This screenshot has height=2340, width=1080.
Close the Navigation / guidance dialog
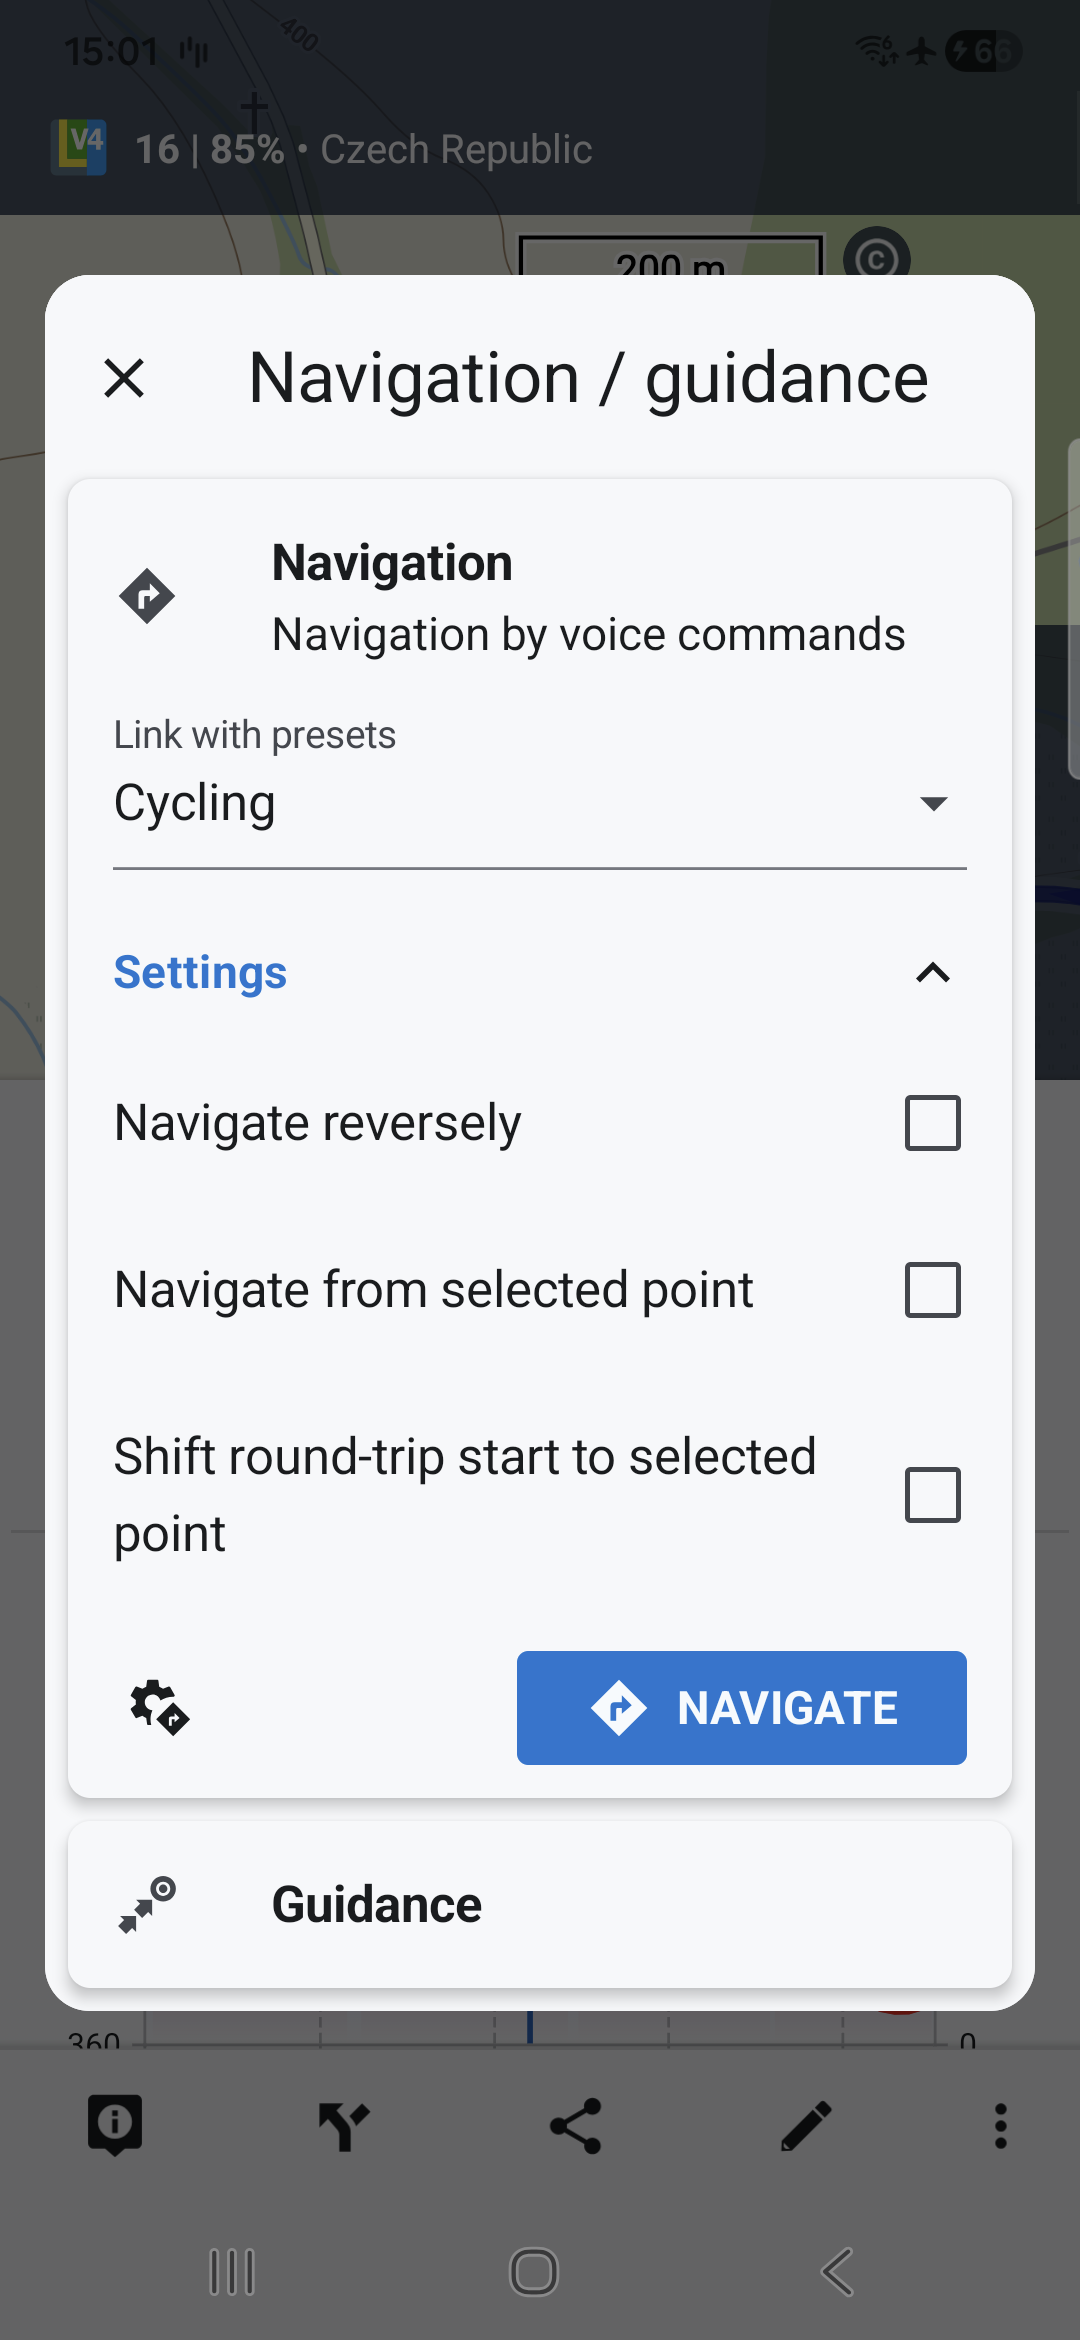(x=124, y=378)
